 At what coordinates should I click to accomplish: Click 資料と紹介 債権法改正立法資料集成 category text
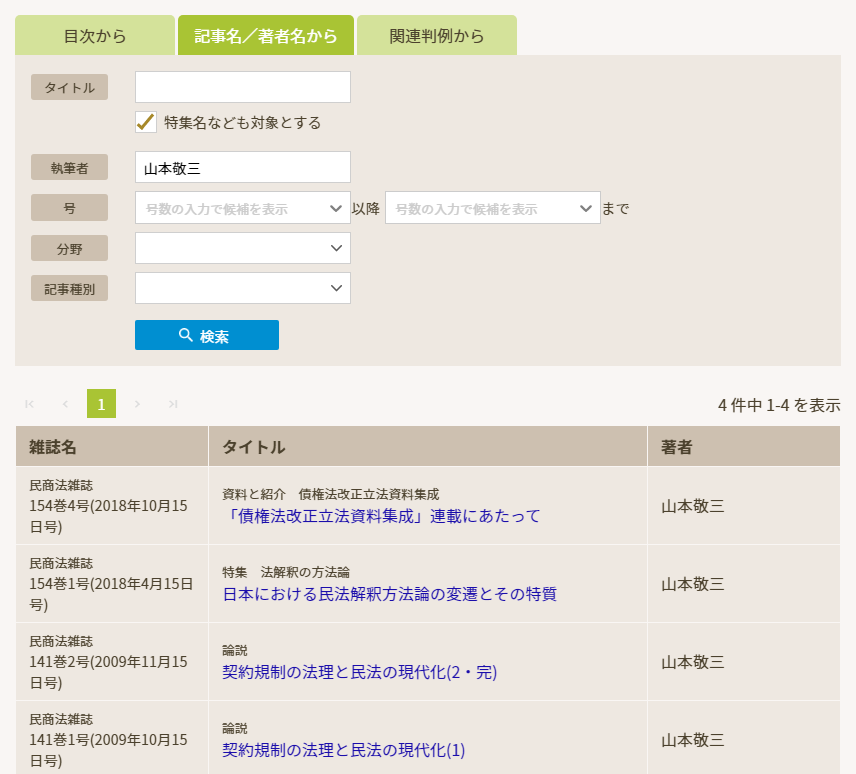coord(331,494)
